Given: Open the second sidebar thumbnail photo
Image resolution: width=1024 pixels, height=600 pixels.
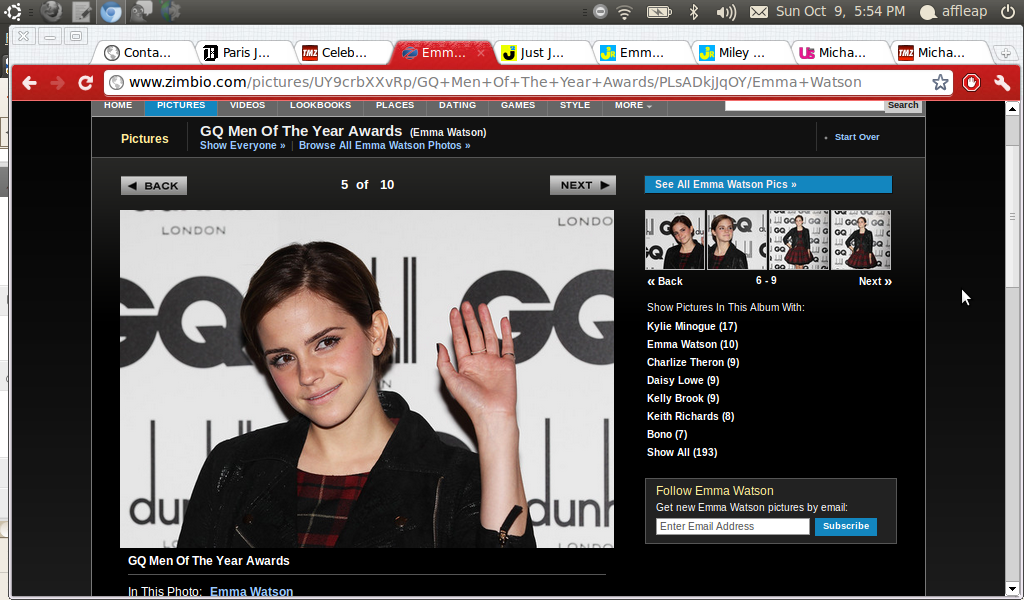Looking at the screenshot, I should click(x=737, y=240).
